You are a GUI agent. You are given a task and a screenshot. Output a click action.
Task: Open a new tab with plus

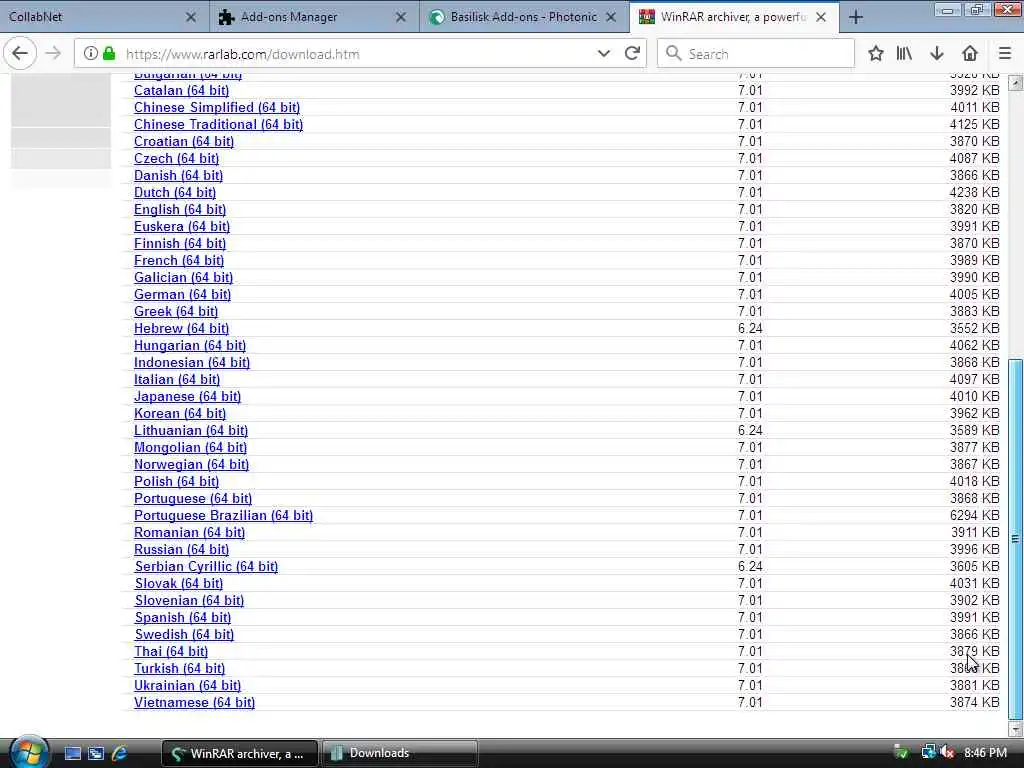point(856,17)
